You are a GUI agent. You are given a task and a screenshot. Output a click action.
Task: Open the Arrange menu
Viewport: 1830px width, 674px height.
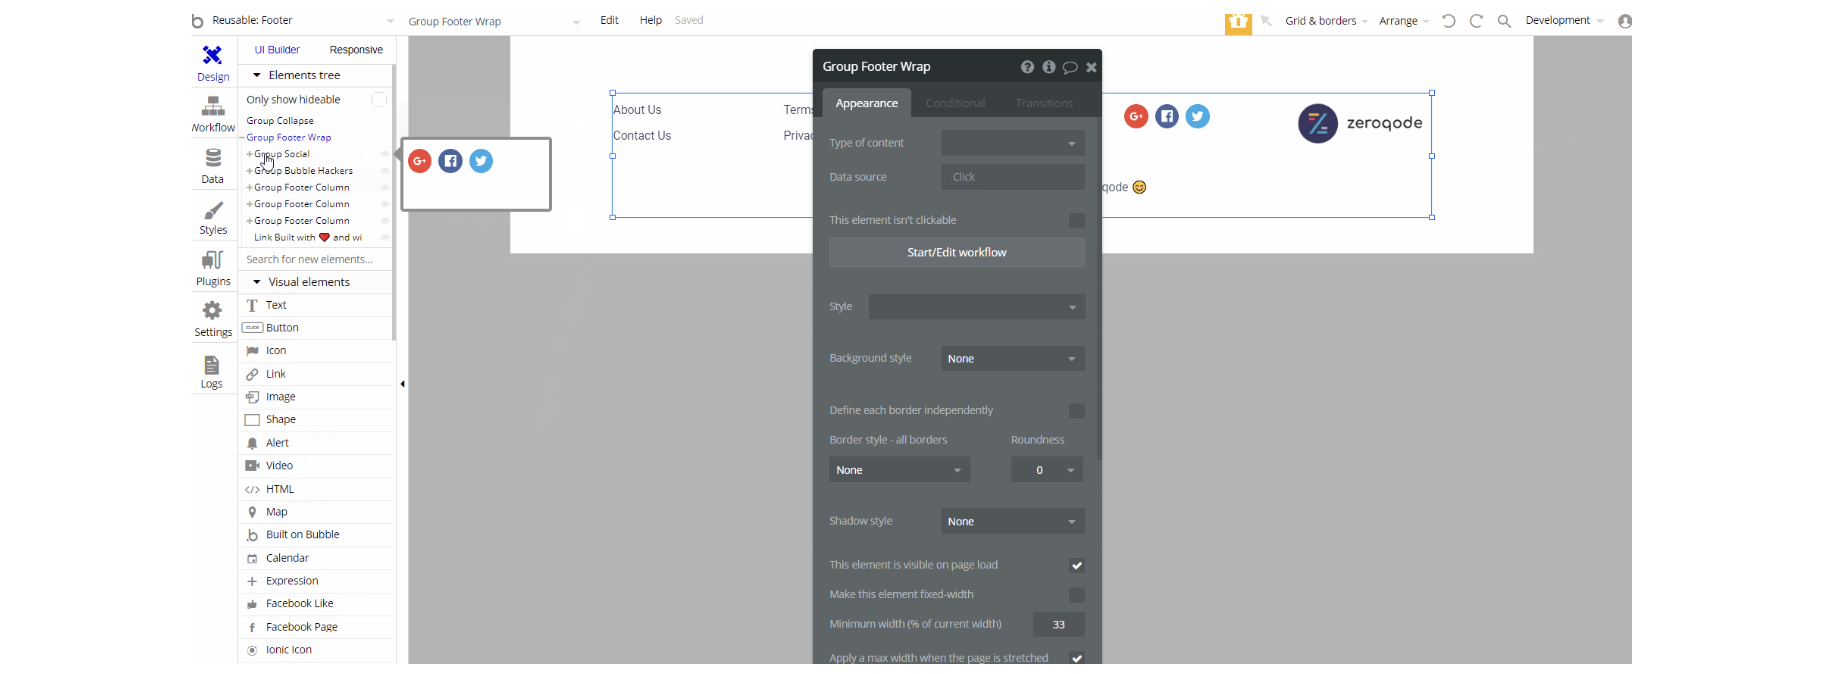(1403, 21)
